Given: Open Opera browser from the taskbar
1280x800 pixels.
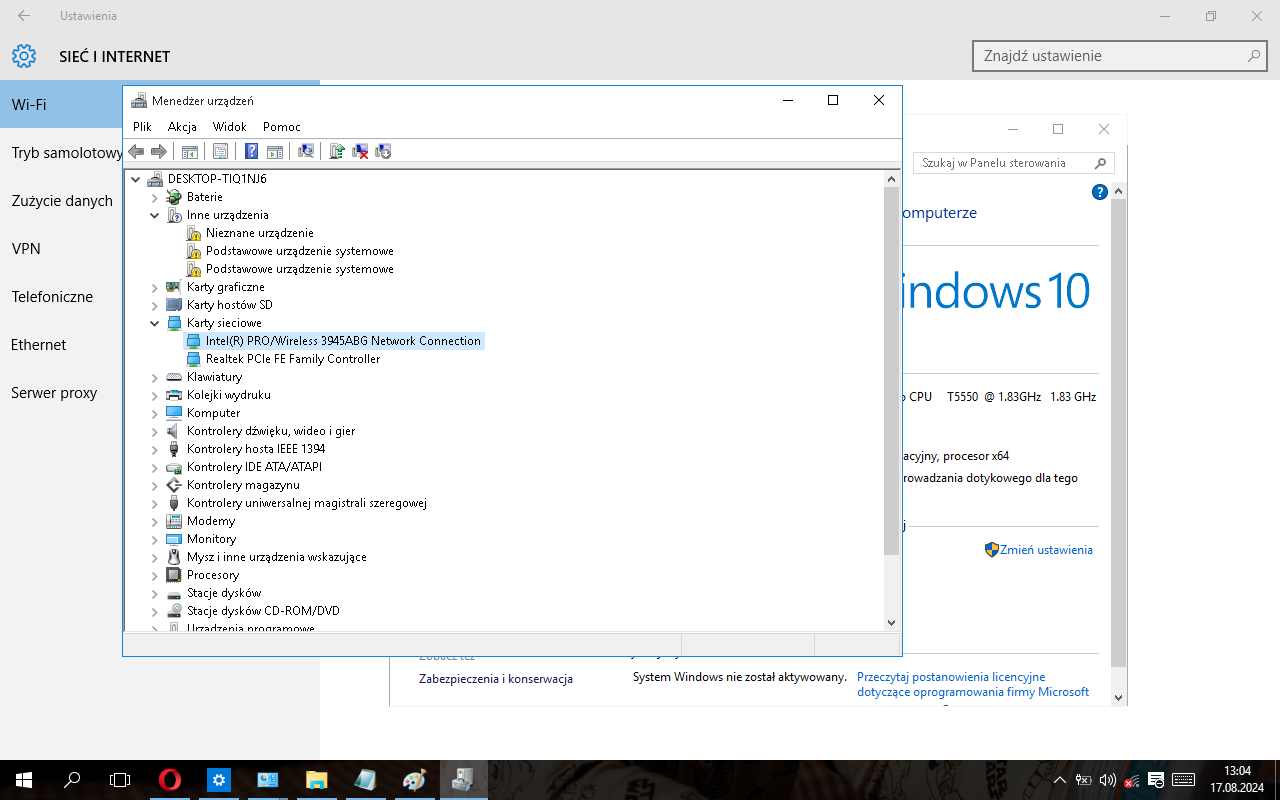Looking at the screenshot, I should pyautogui.click(x=170, y=780).
